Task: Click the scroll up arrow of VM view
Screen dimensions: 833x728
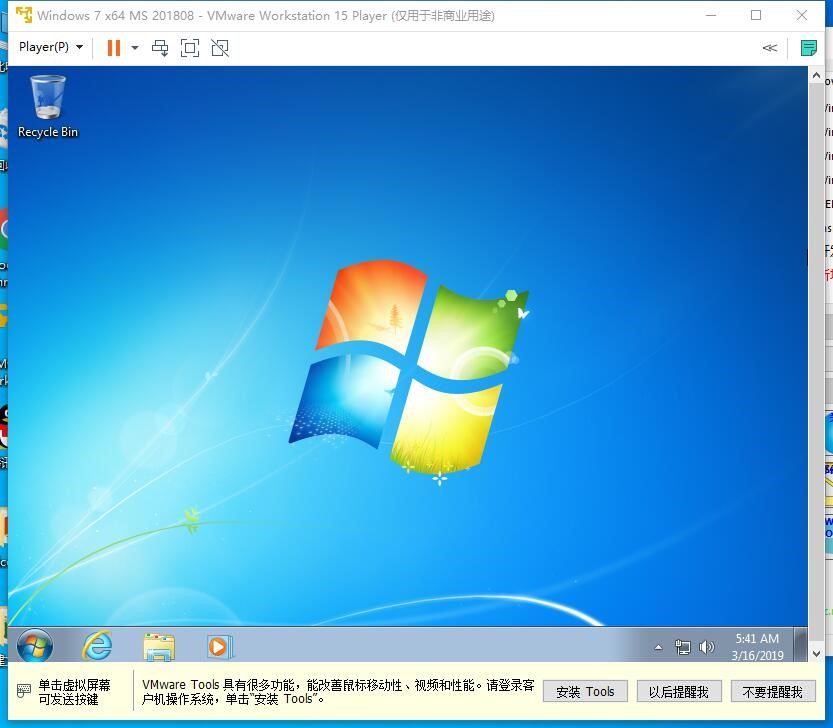Action: tap(817, 76)
